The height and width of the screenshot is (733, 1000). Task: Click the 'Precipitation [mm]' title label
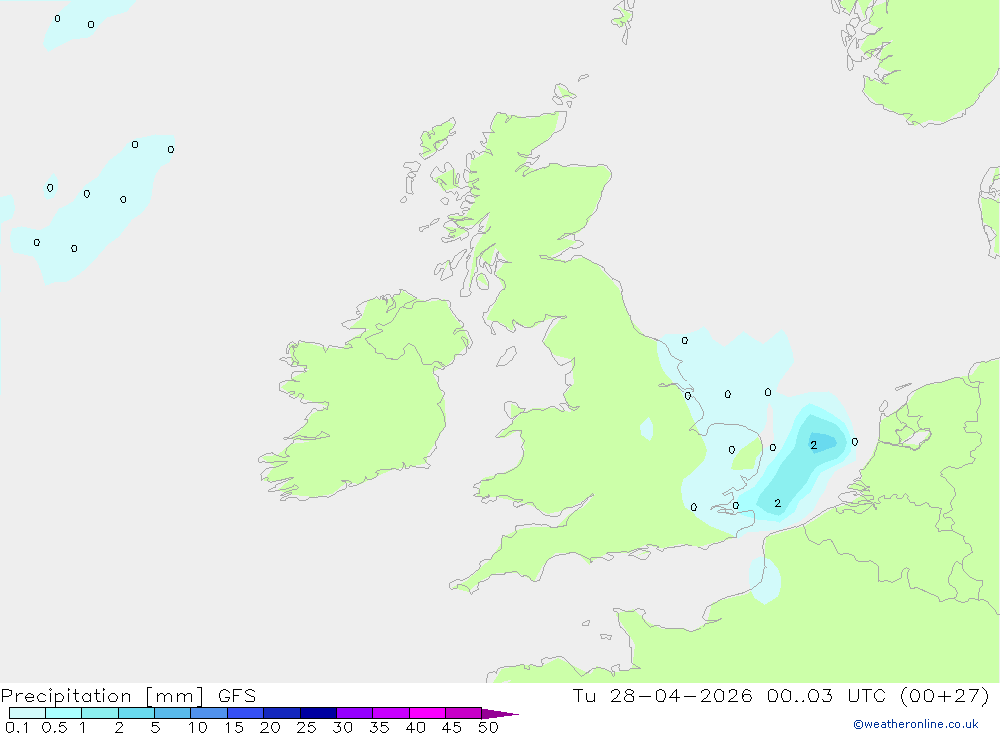(102, 696)
